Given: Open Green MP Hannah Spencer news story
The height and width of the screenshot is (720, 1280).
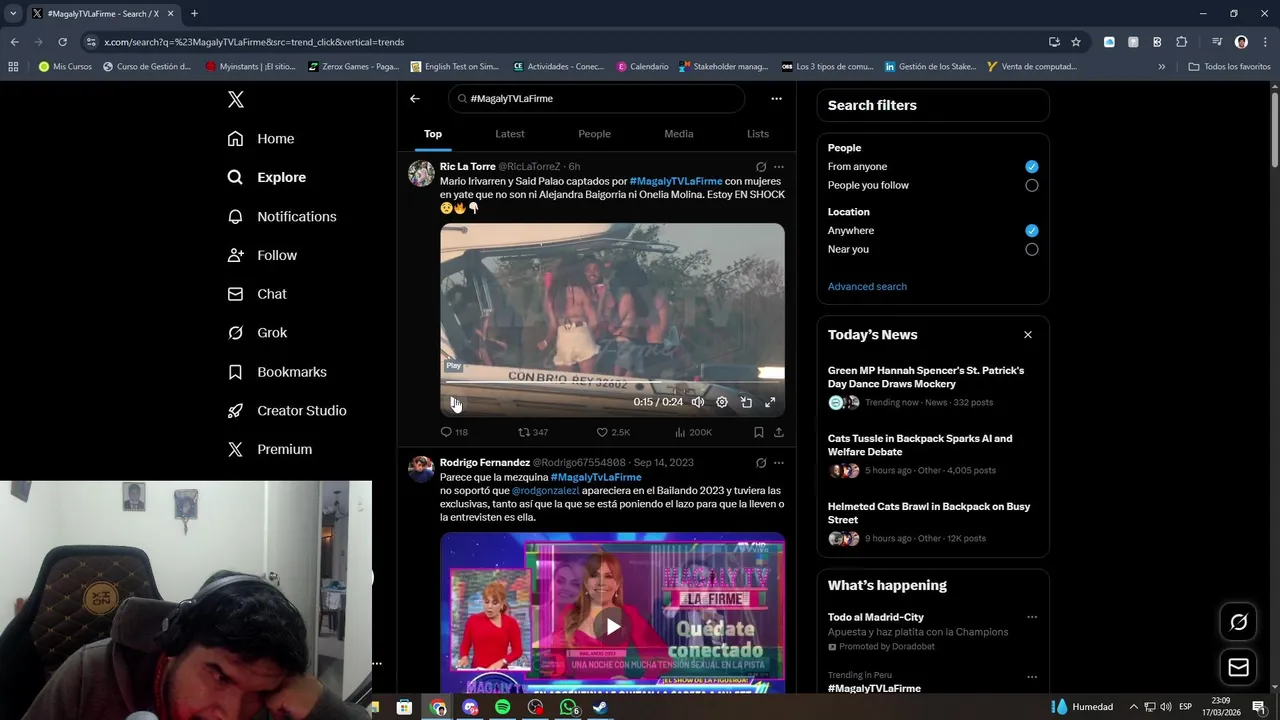Looking at the screenshot, I should (932, 387).
